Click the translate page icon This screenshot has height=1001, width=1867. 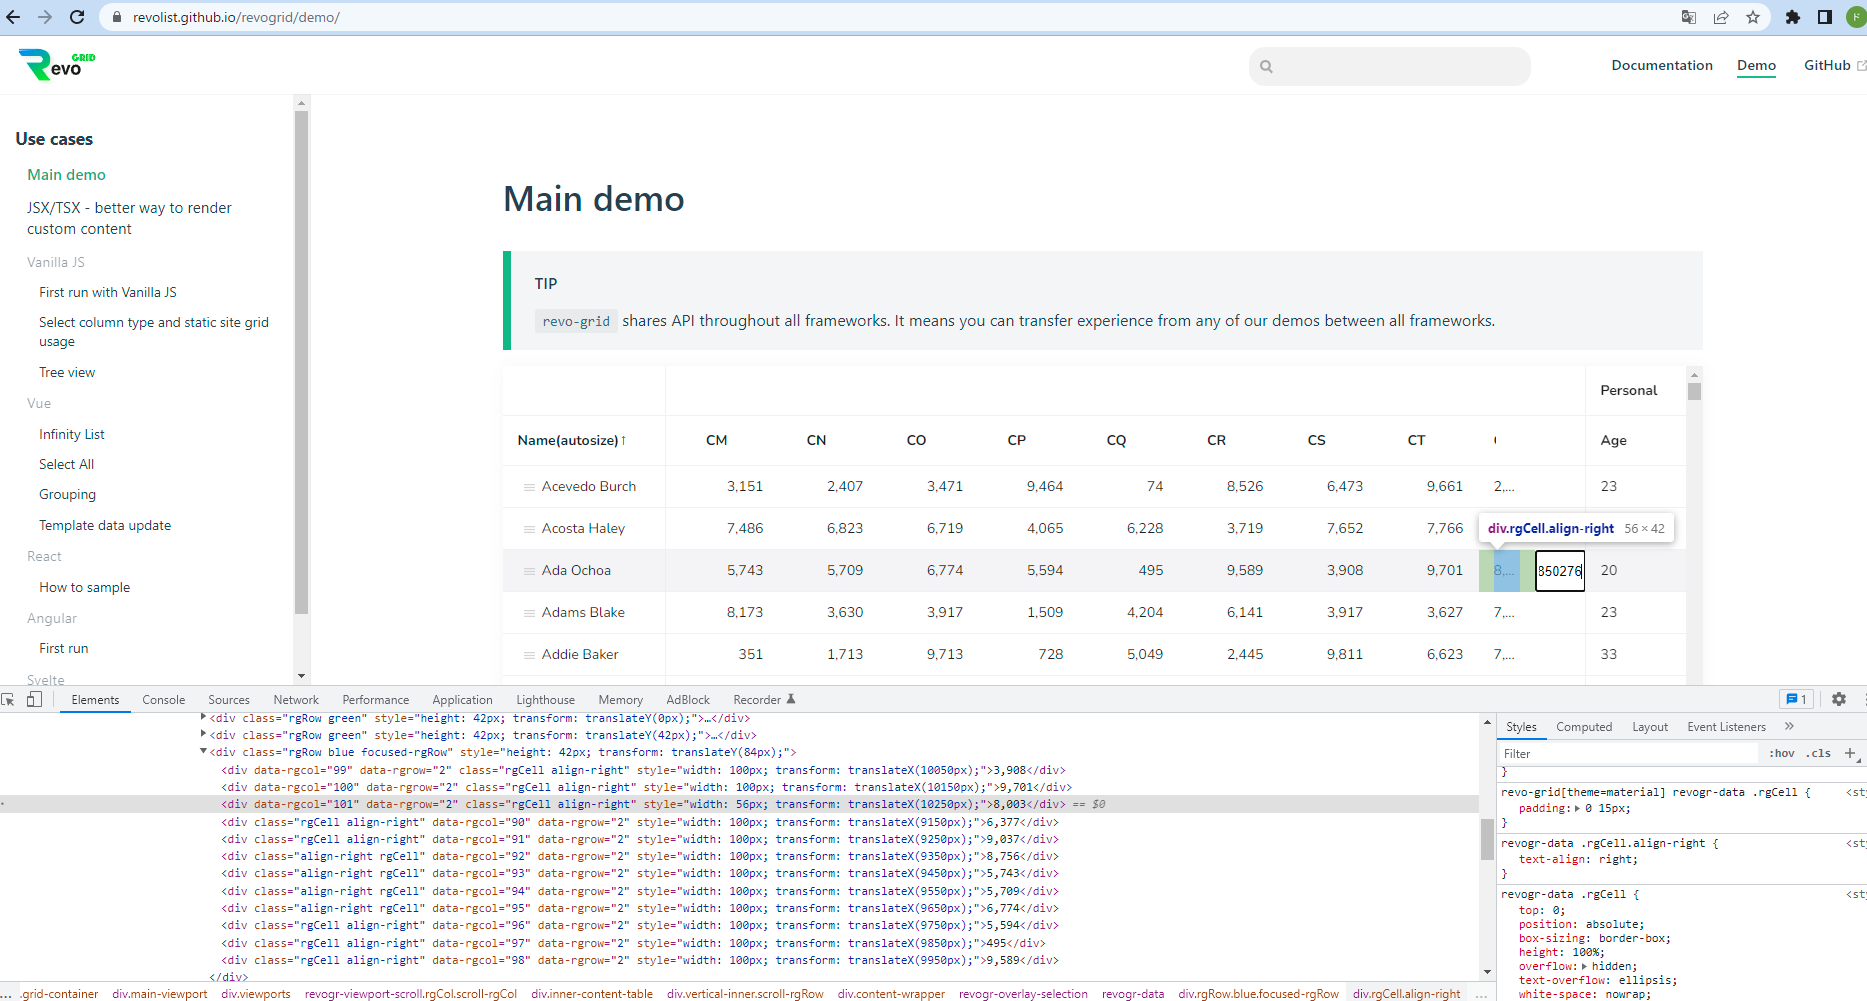1689,17
